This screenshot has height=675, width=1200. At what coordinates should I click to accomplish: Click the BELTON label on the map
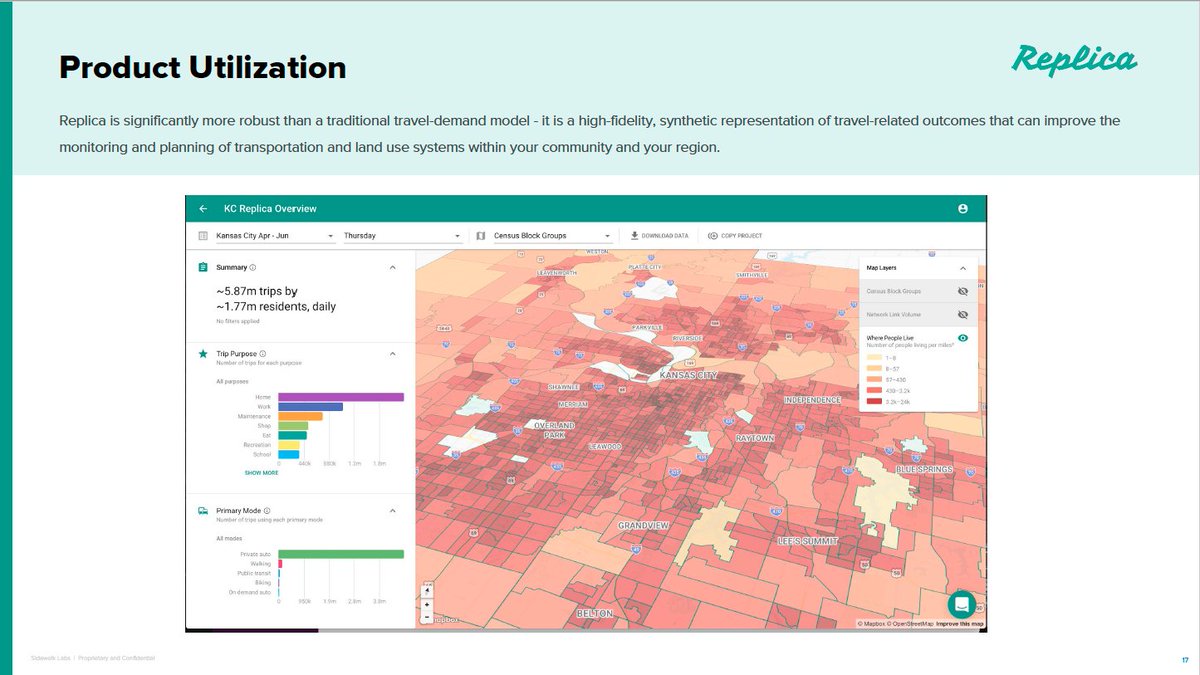point(595,613)
